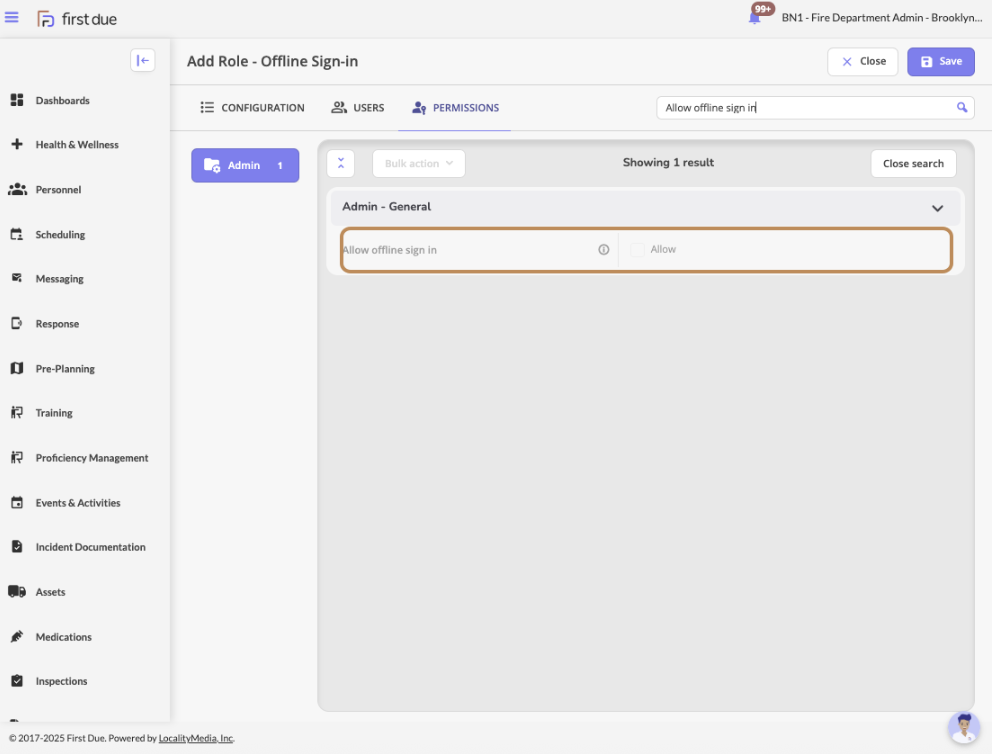Click the Save button
Image resolution: width=992 pixels, height=754 pixels.
point(940,62)
